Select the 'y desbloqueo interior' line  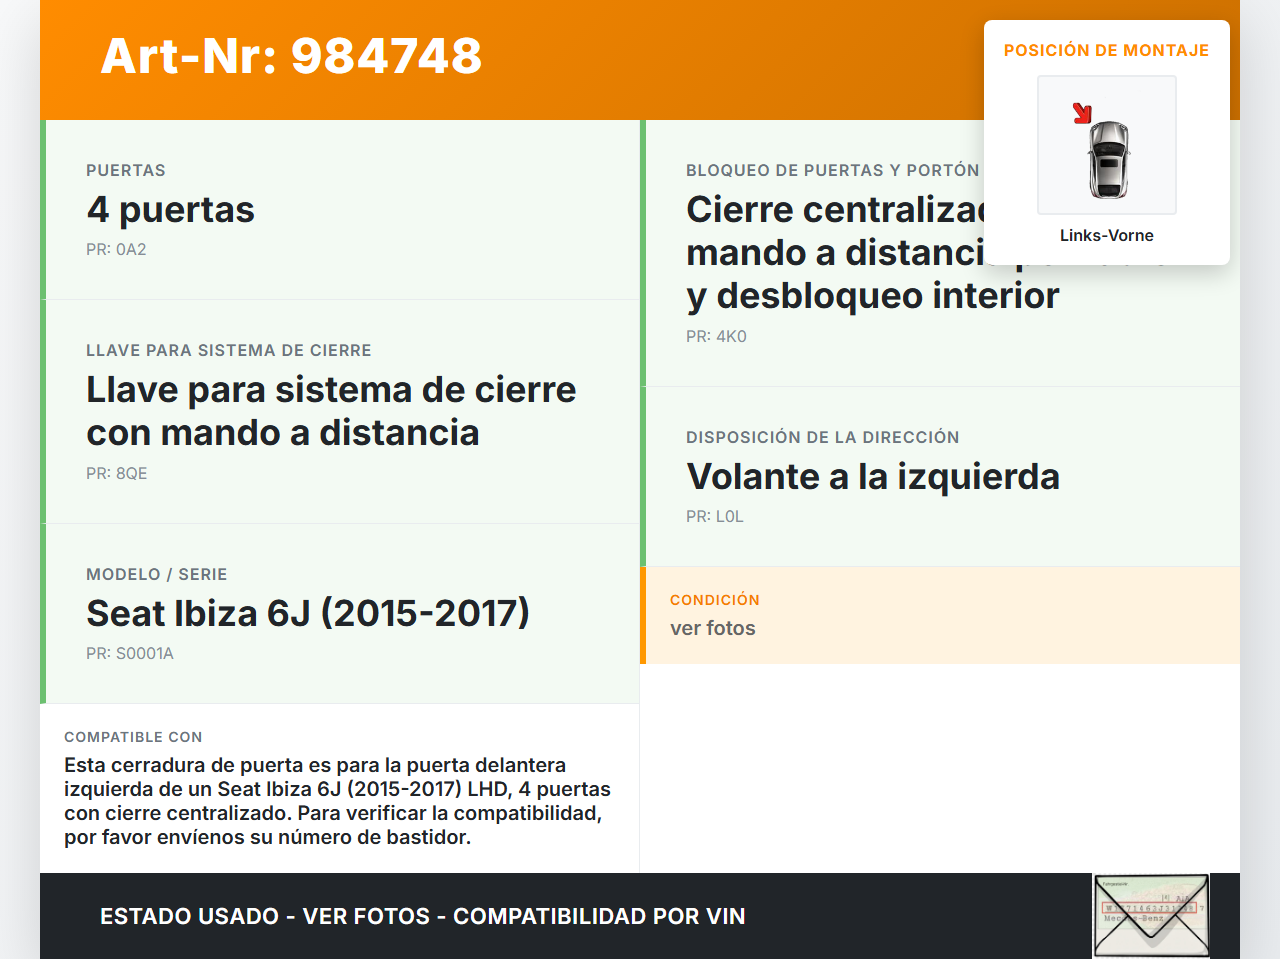pyautogui.click(x=873, y=296)
